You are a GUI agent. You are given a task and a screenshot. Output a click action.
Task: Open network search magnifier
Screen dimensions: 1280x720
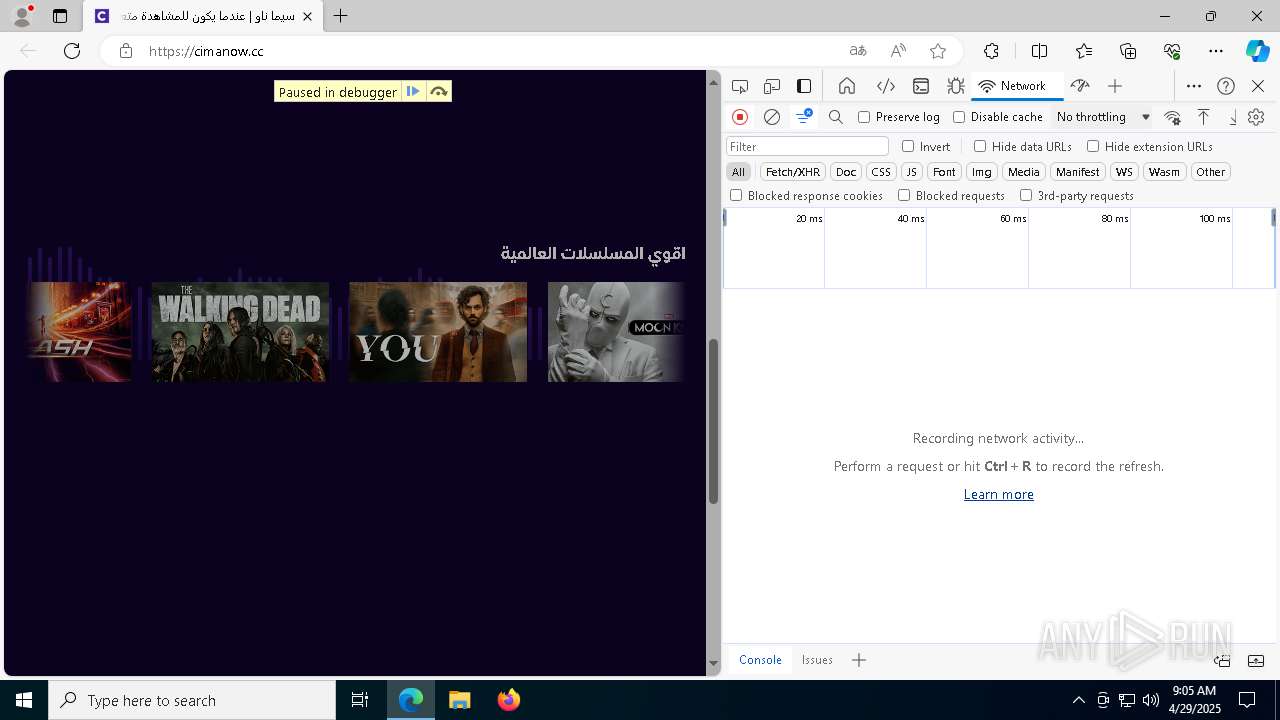836,117
